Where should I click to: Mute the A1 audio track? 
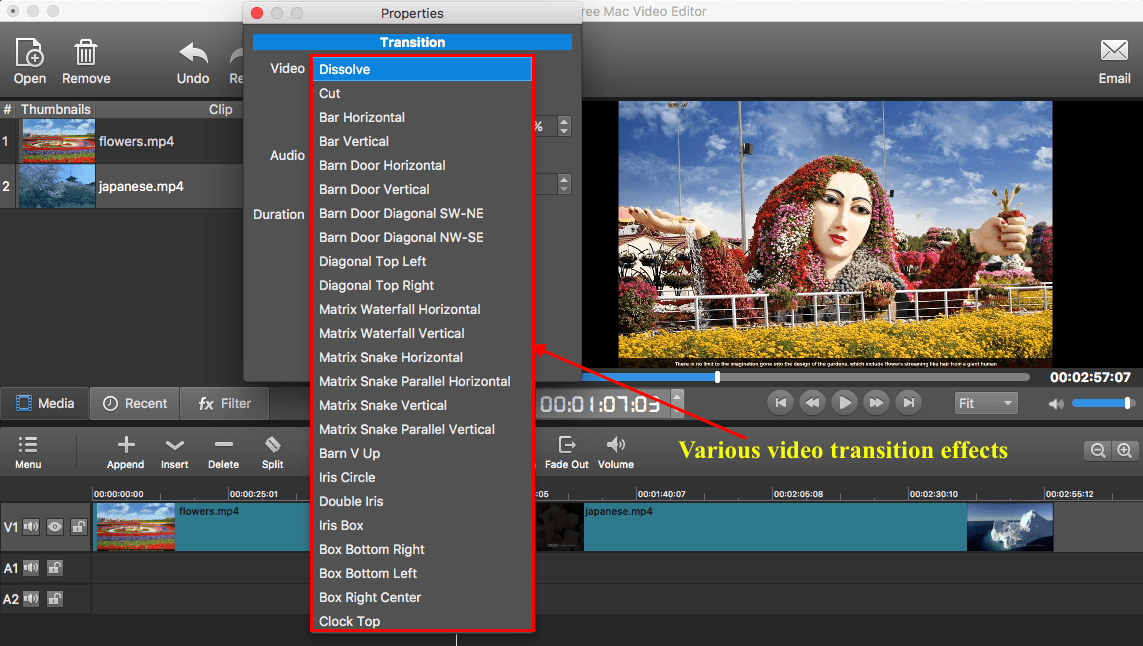tap(31, 567)
